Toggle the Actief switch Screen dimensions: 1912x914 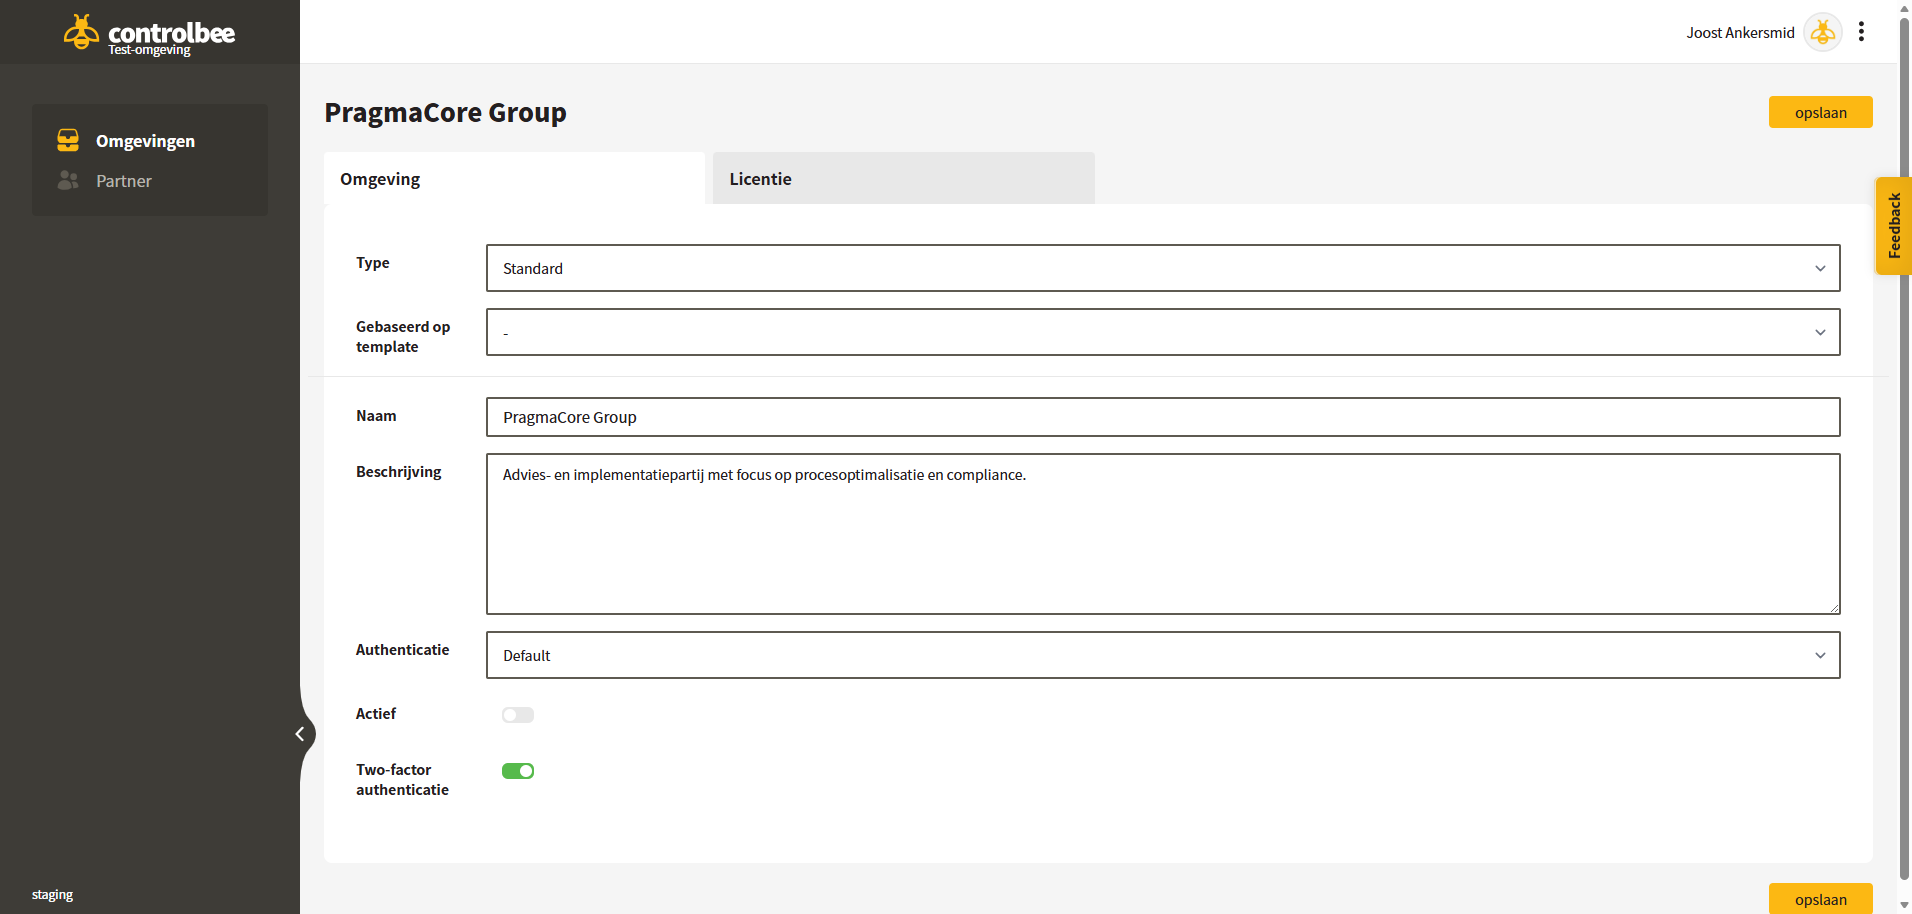pos(518,715)
